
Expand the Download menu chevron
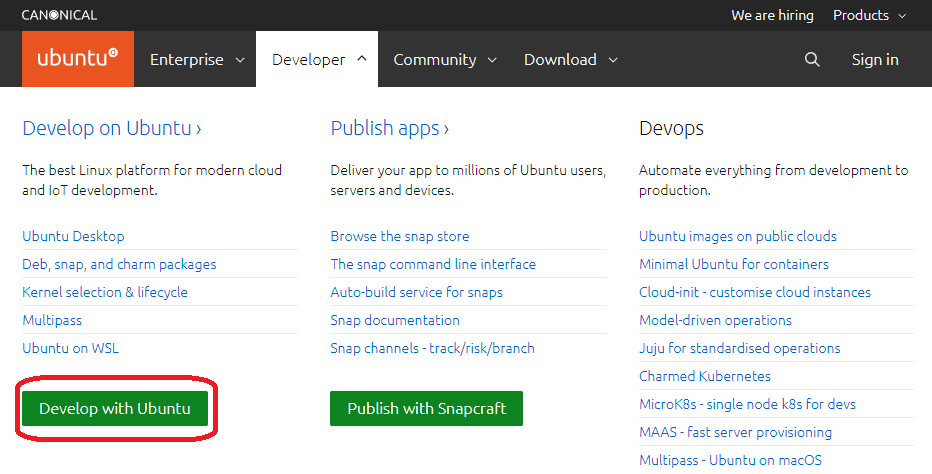tap(613, 60)
